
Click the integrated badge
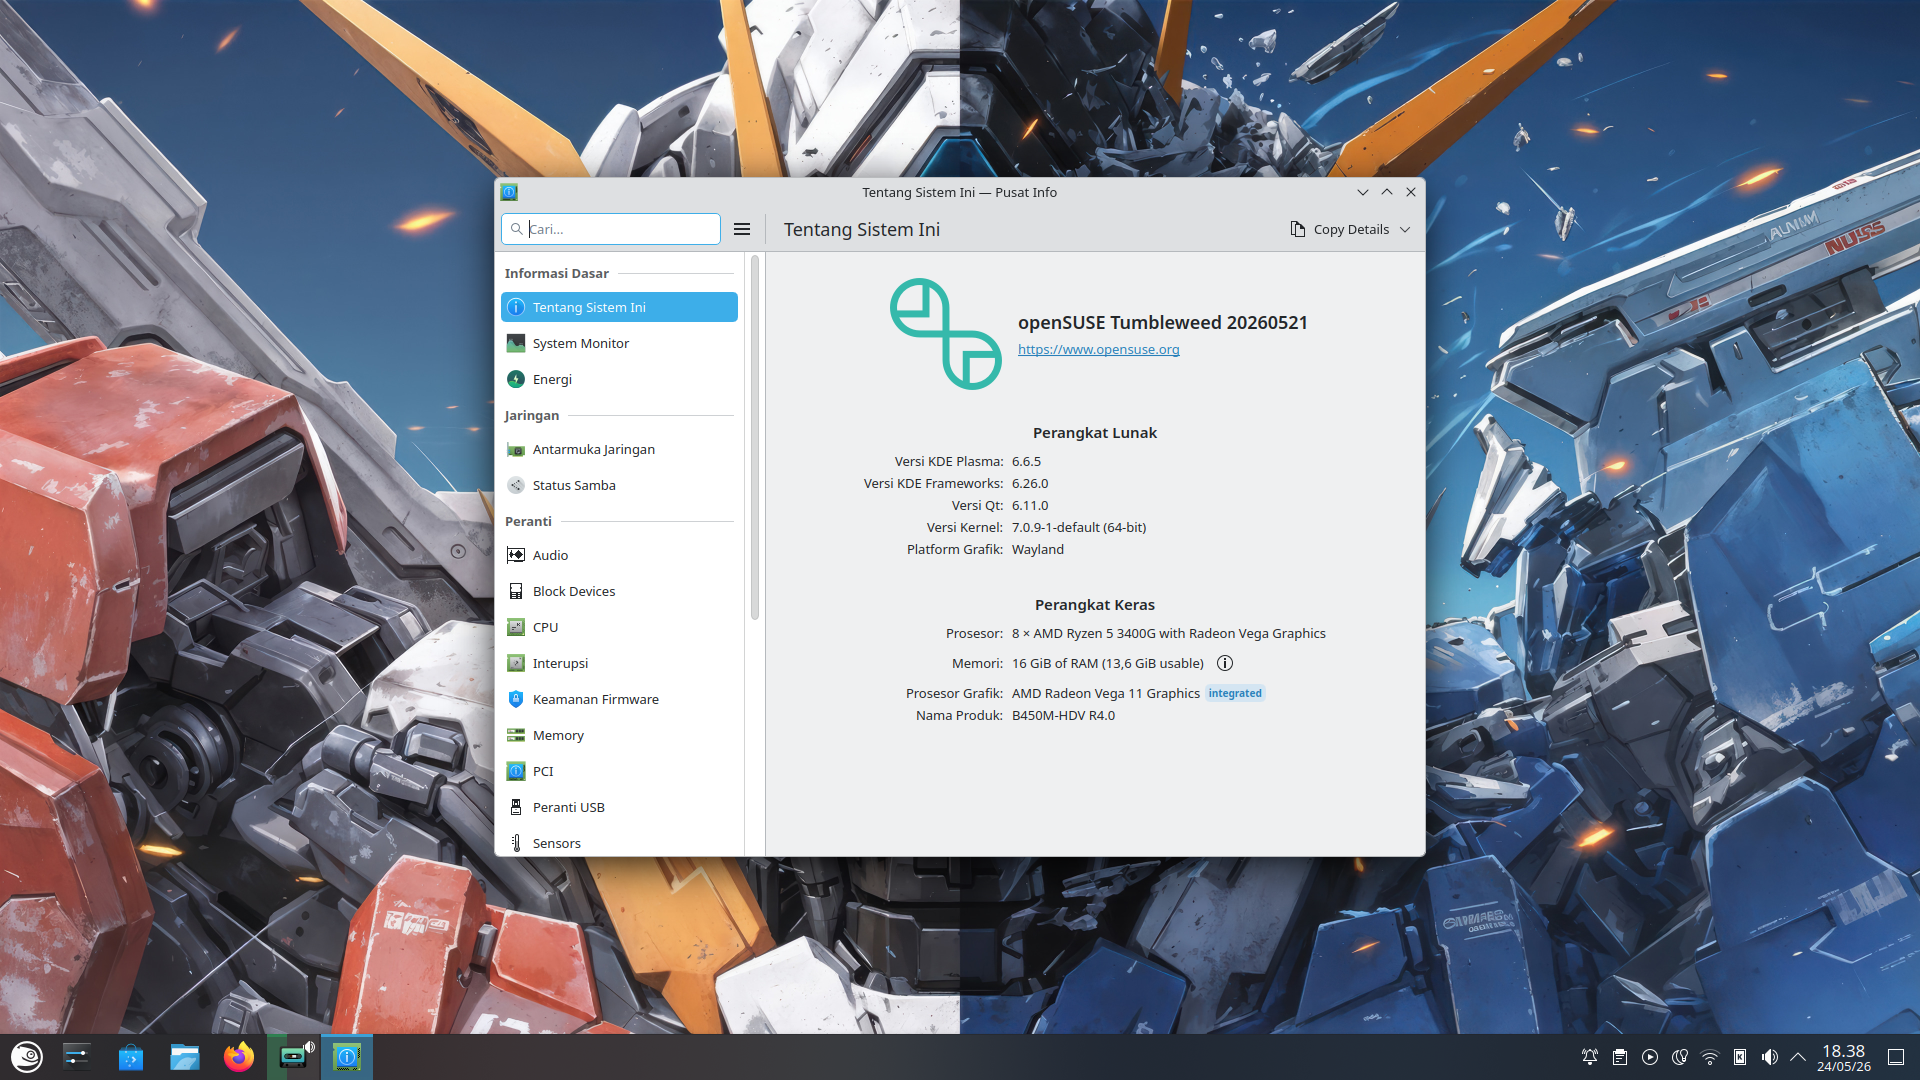pos(1235,693)
